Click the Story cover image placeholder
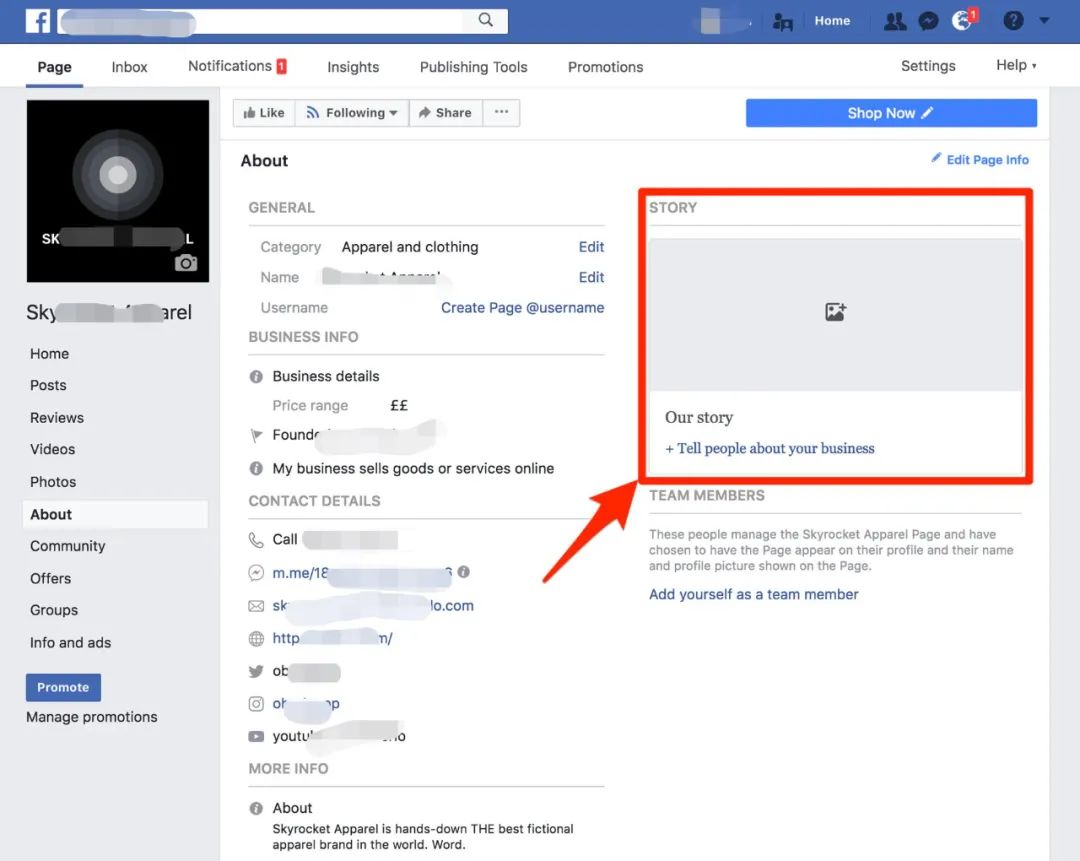This screenshot has width=1080, height=861. tap(835, 315)
